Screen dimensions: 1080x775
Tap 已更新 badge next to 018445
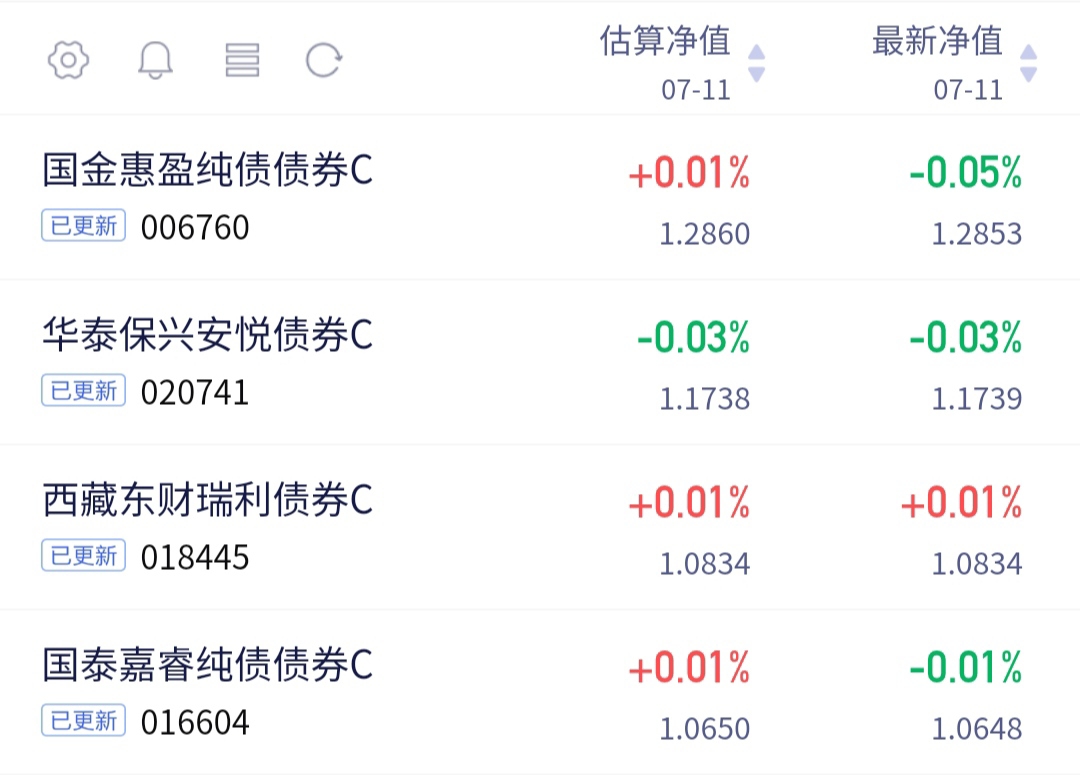tap(83, 555)
